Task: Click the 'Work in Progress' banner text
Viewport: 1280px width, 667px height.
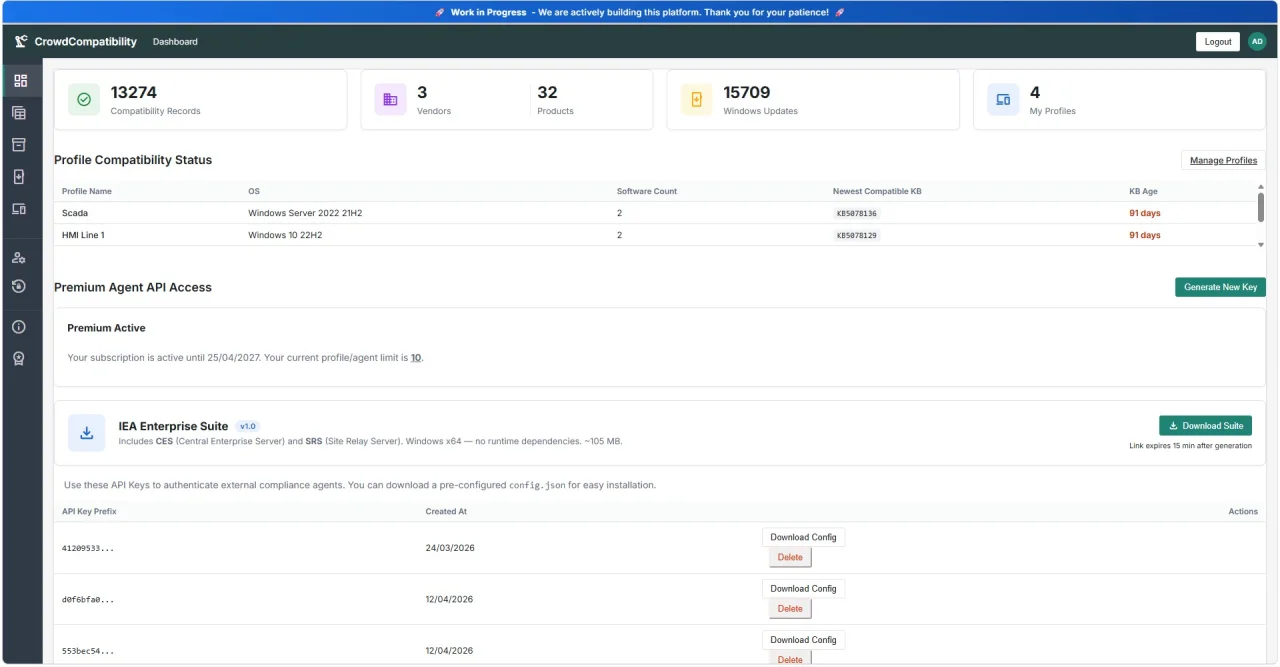Action: [x=489, y=12]
